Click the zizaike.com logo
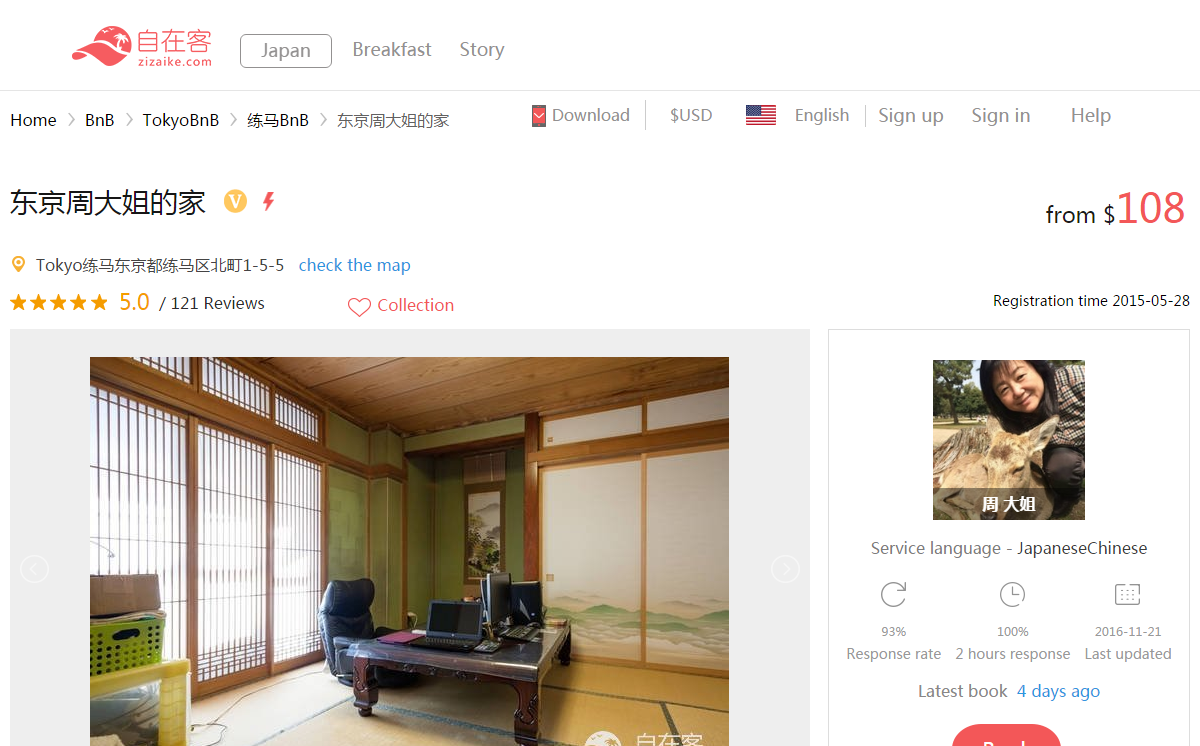The width and height of the screenshot is (1200, 746). 141,47
